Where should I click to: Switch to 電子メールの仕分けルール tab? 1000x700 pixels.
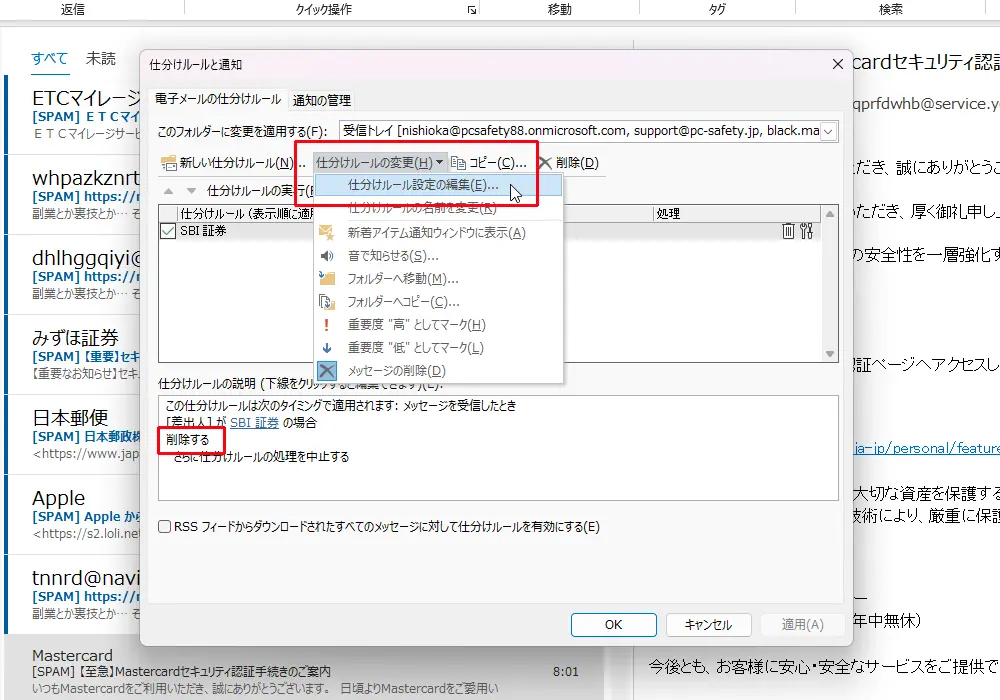(x=217, y=99)
